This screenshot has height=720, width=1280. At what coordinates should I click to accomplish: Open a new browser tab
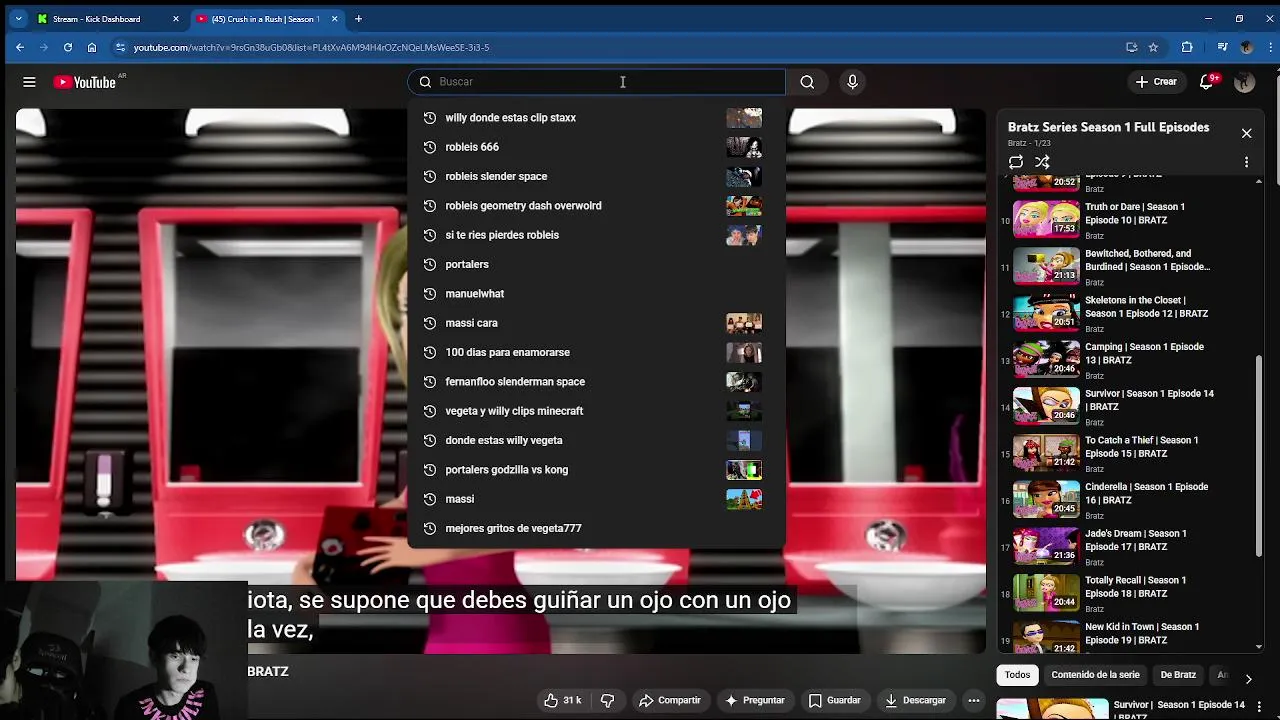(x=358, y=19)
